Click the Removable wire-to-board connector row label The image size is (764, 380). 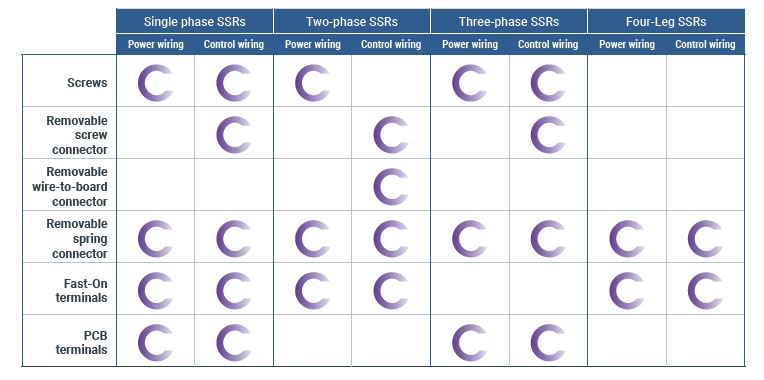click(70, 187)
